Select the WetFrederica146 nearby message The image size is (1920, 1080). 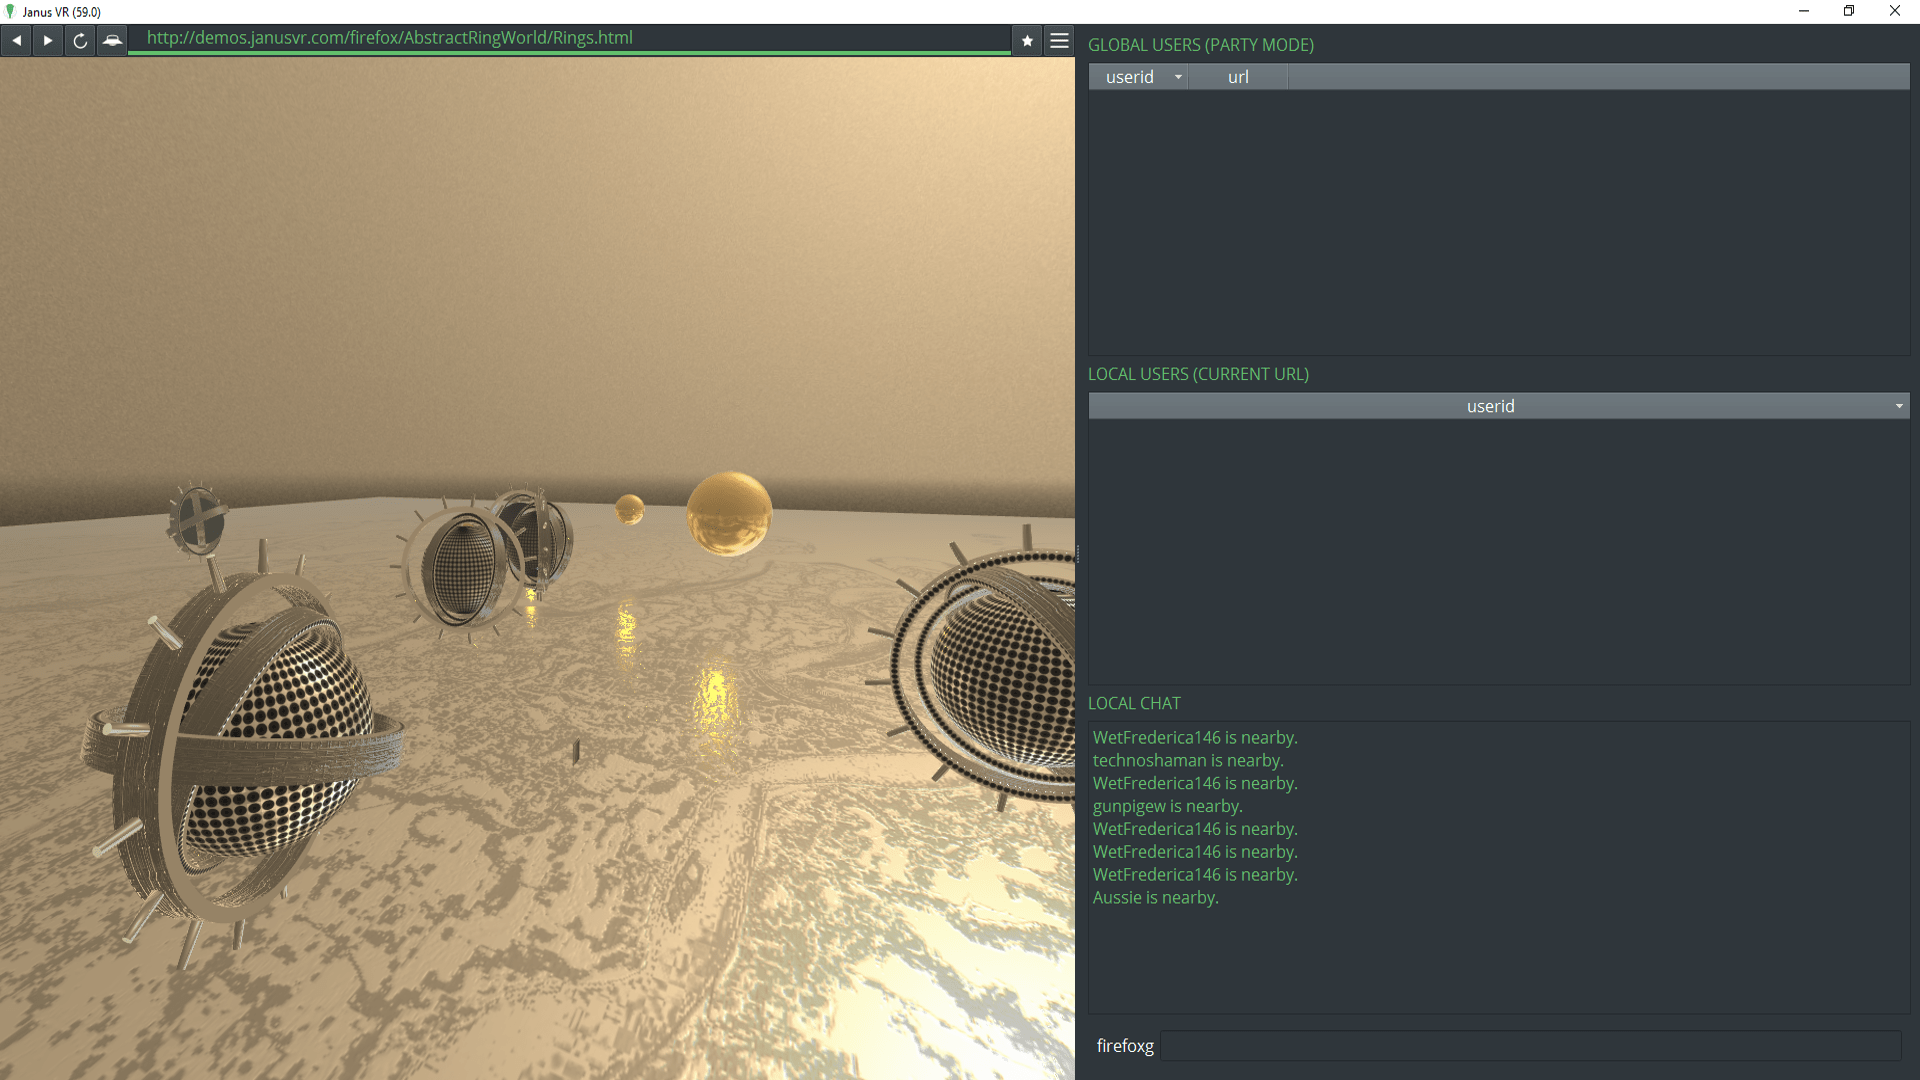[x=1195, y=737]
